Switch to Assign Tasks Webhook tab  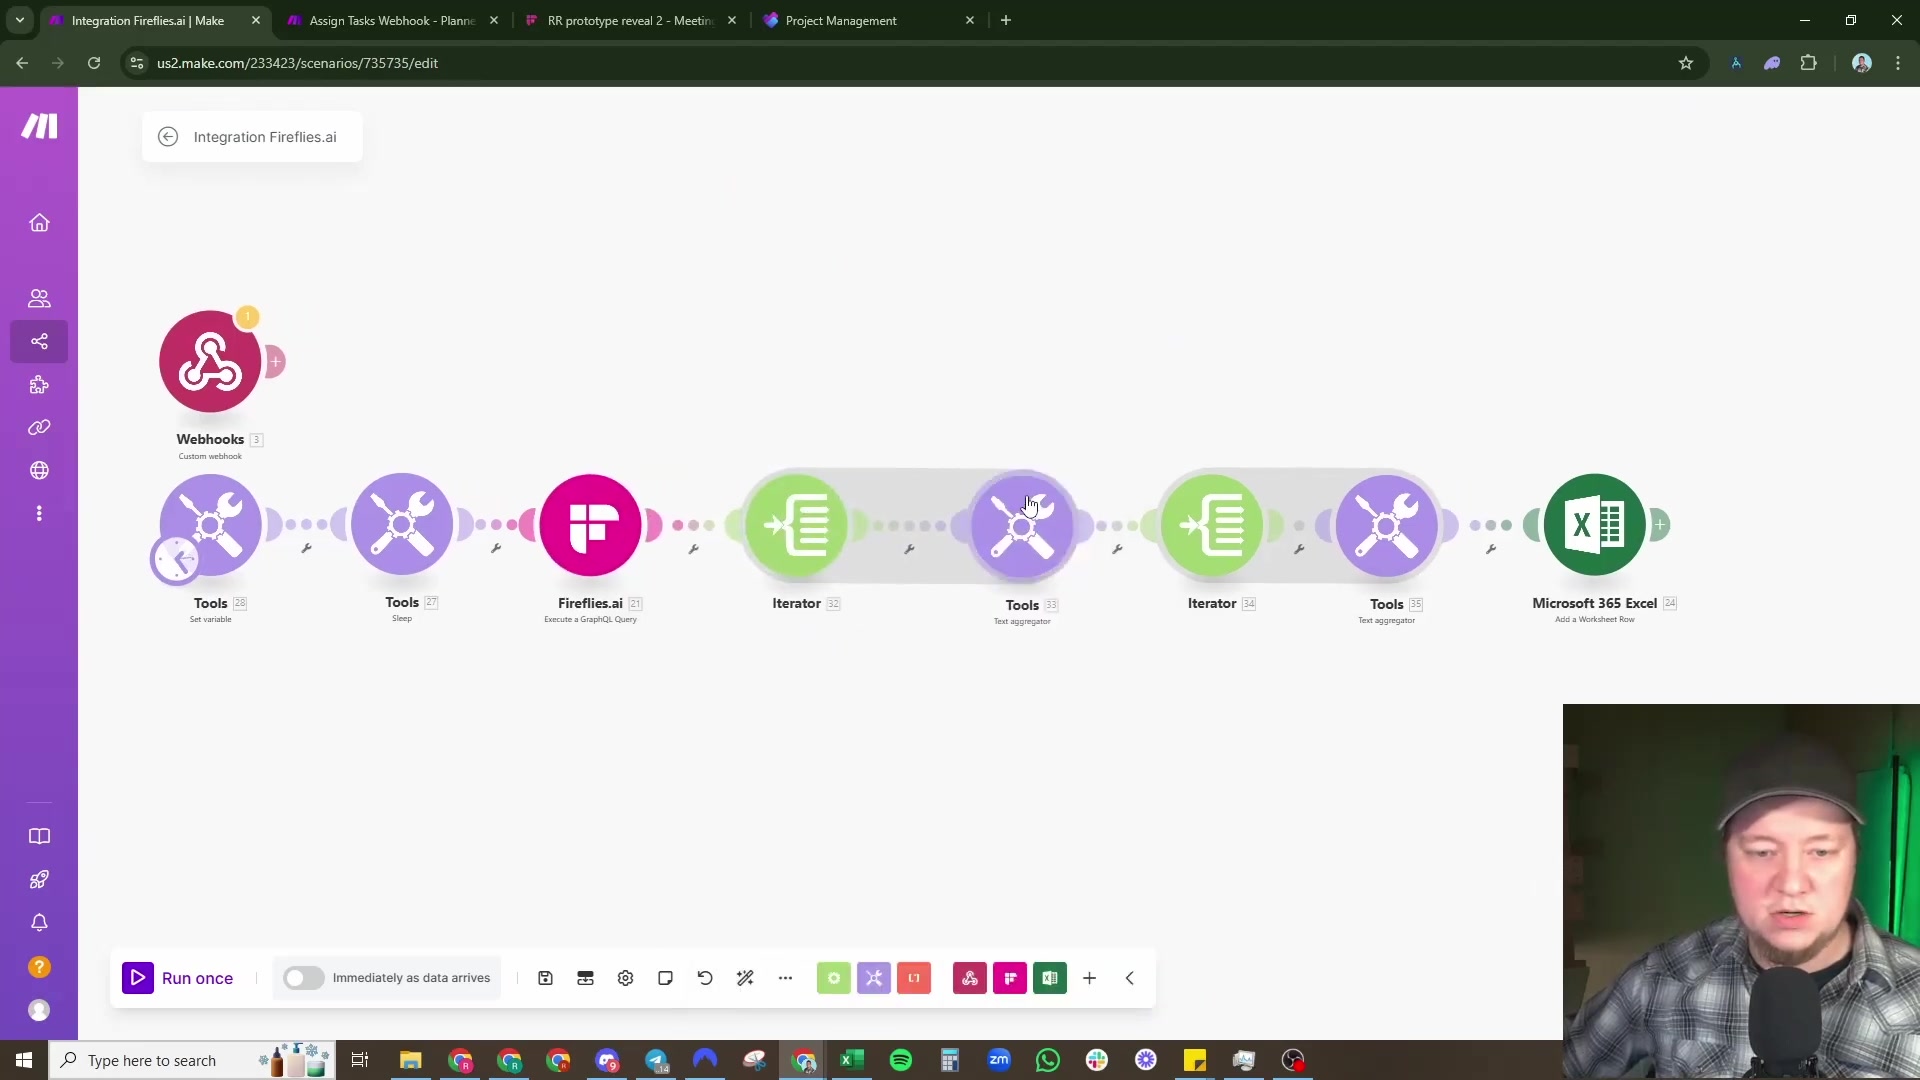391,20
